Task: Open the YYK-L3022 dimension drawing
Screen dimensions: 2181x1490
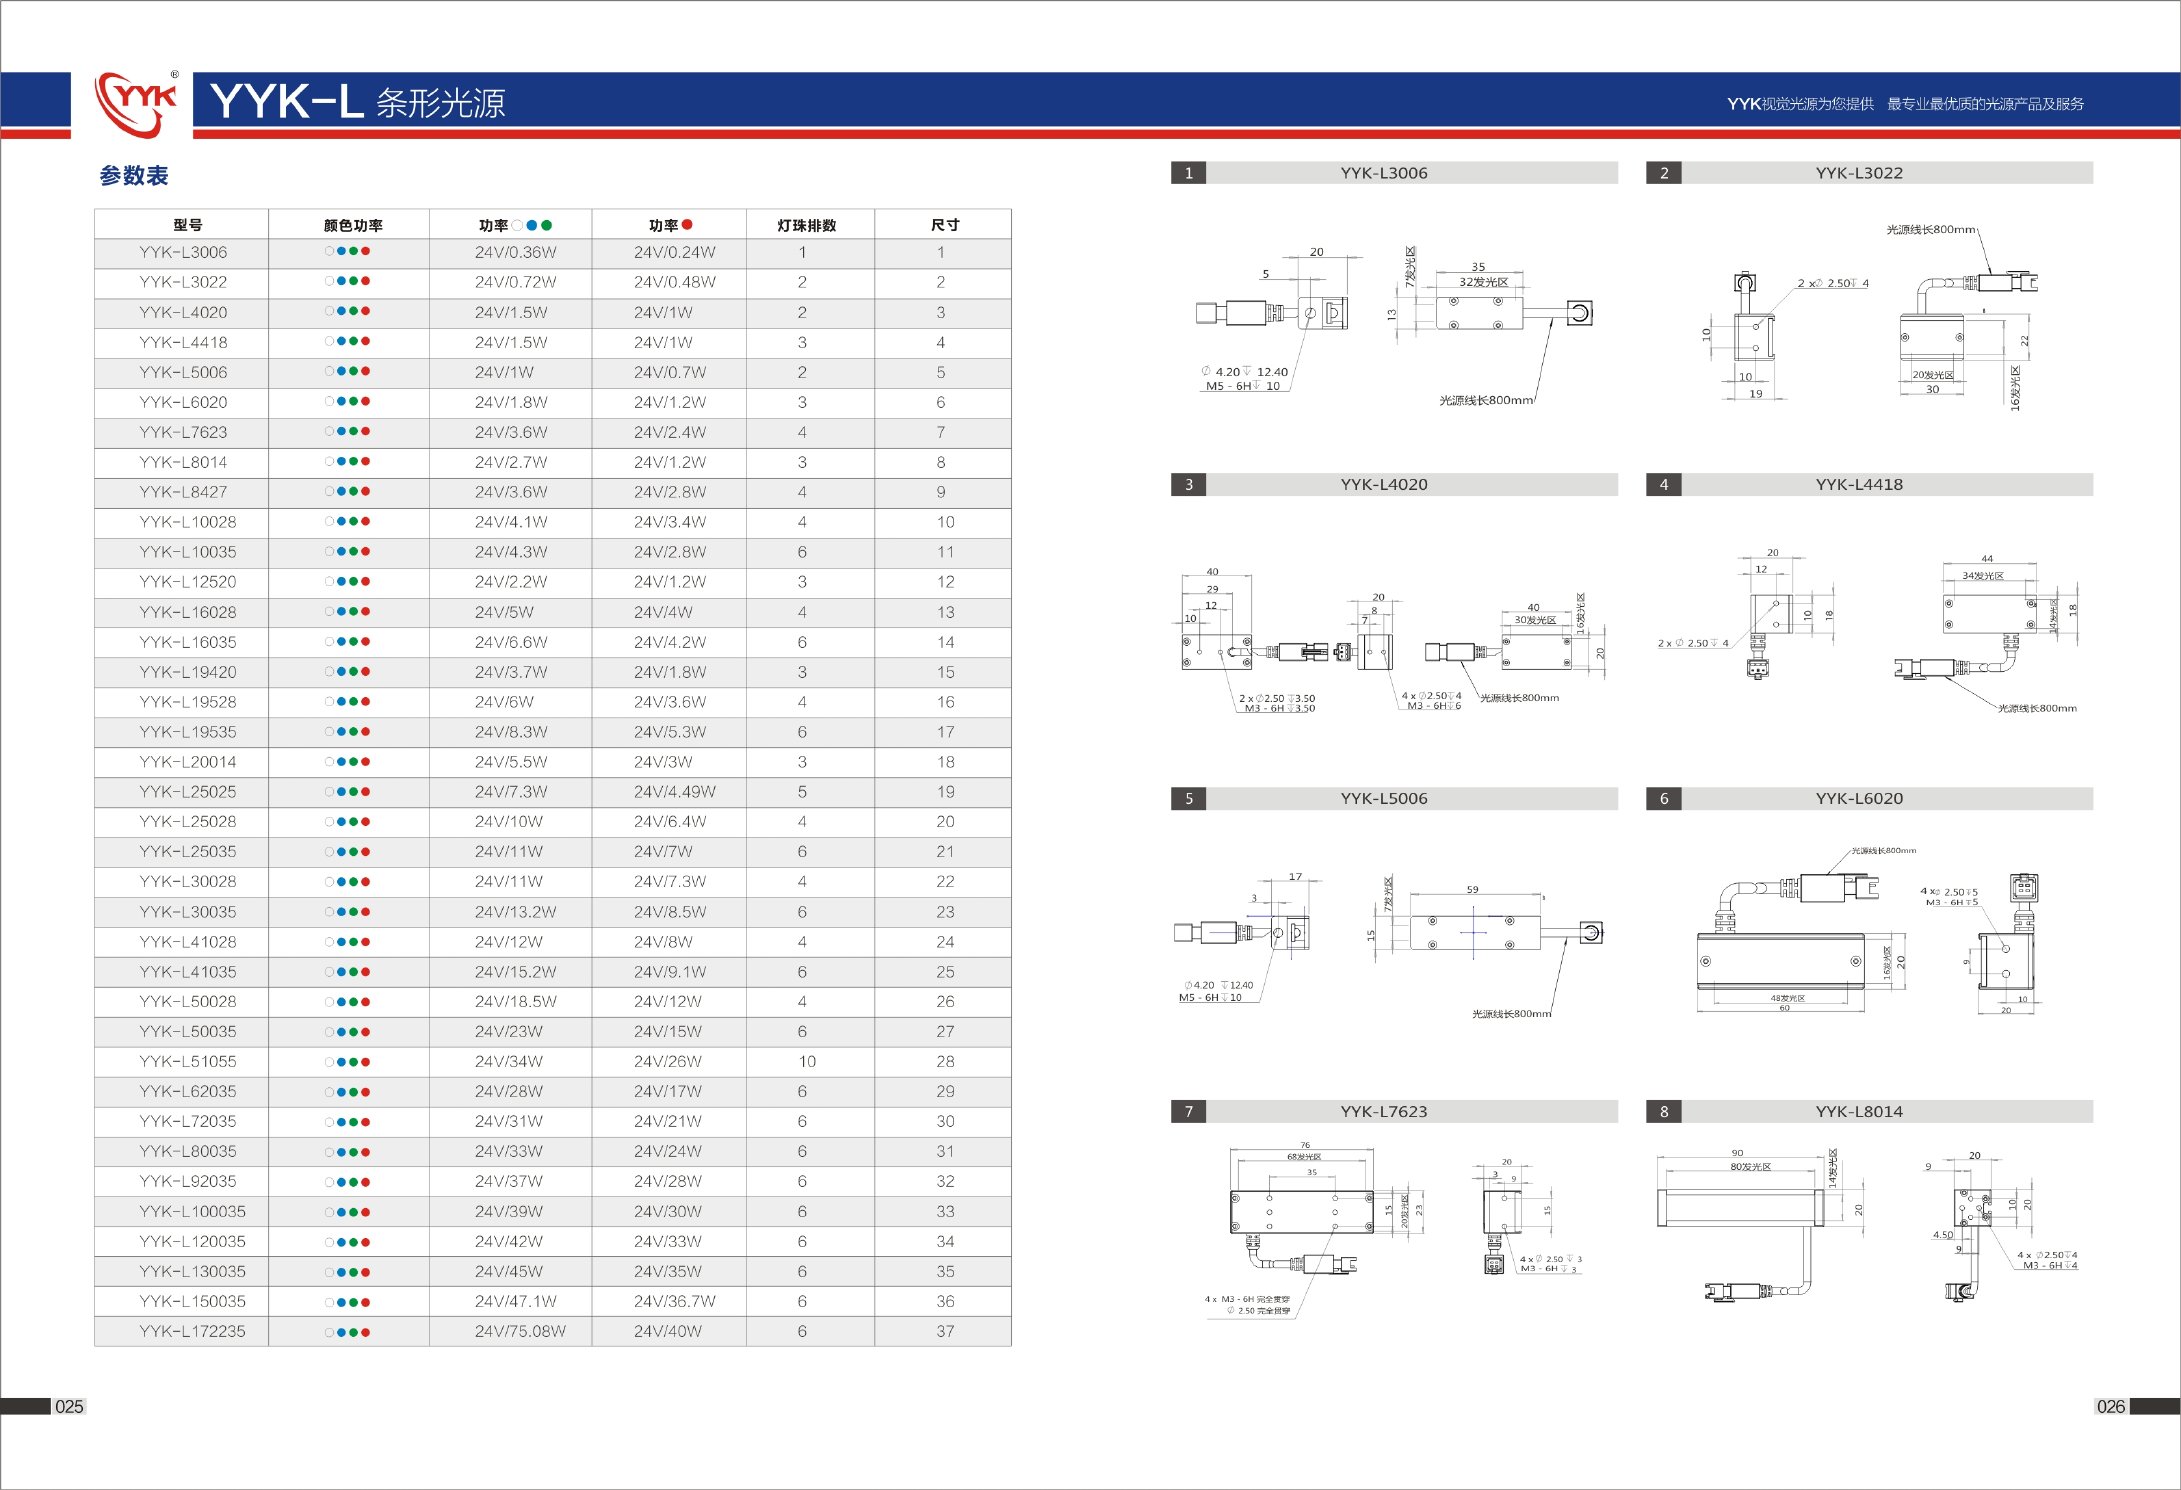Action: coord(1869,316)
